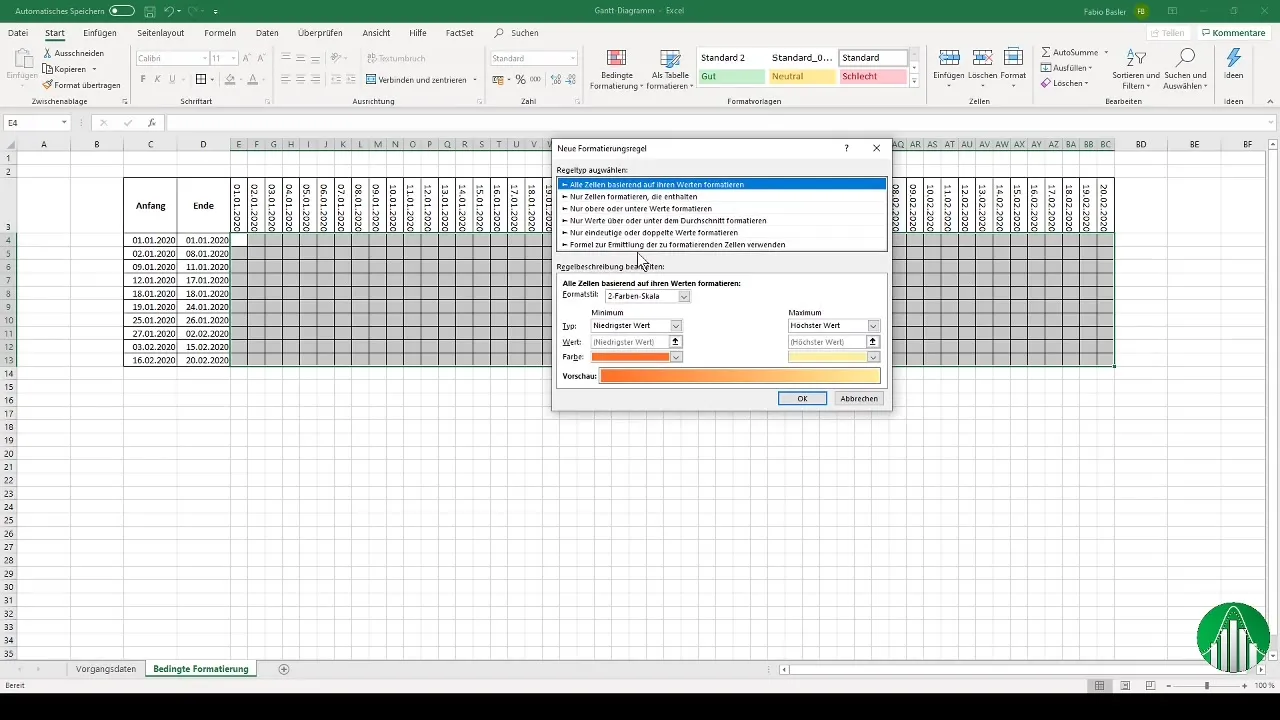Click the Kommentare button
This screenshot has height=720, width=1280.
point(1235,33)
